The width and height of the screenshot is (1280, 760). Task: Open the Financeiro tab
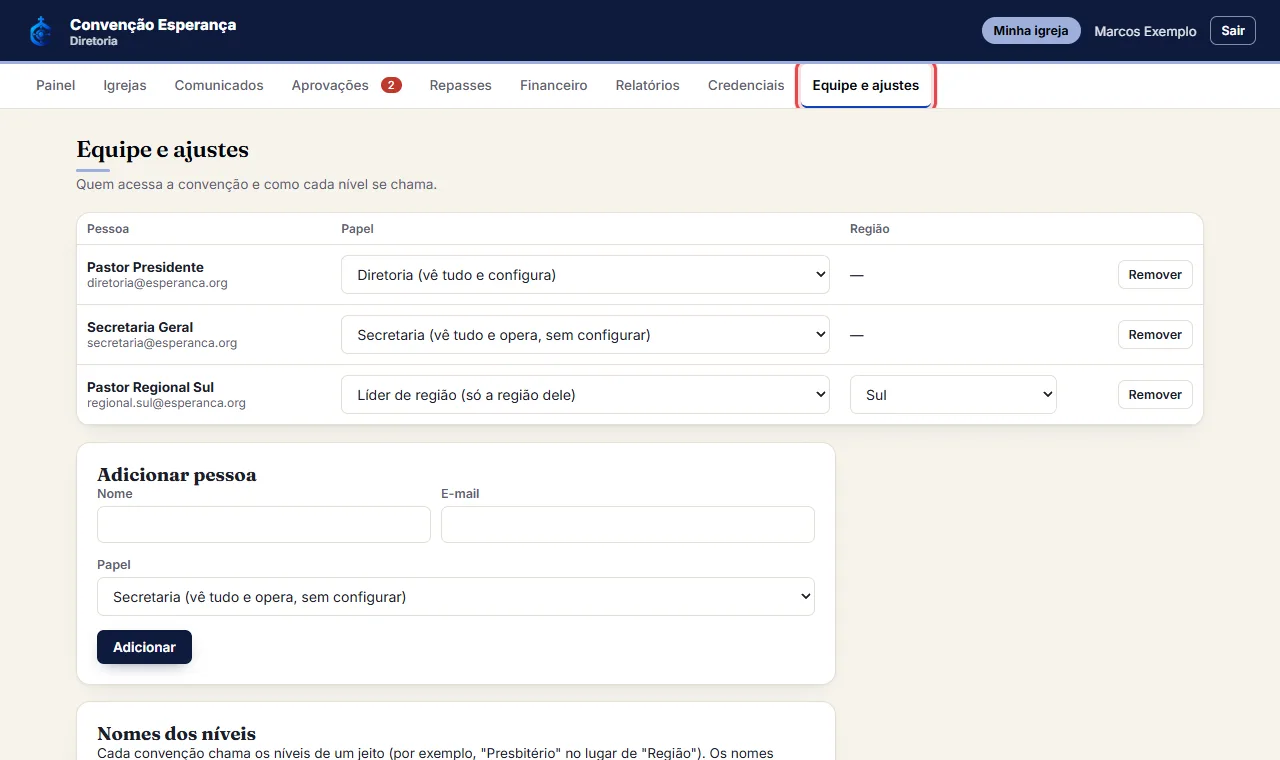click(x=554, y=85)
